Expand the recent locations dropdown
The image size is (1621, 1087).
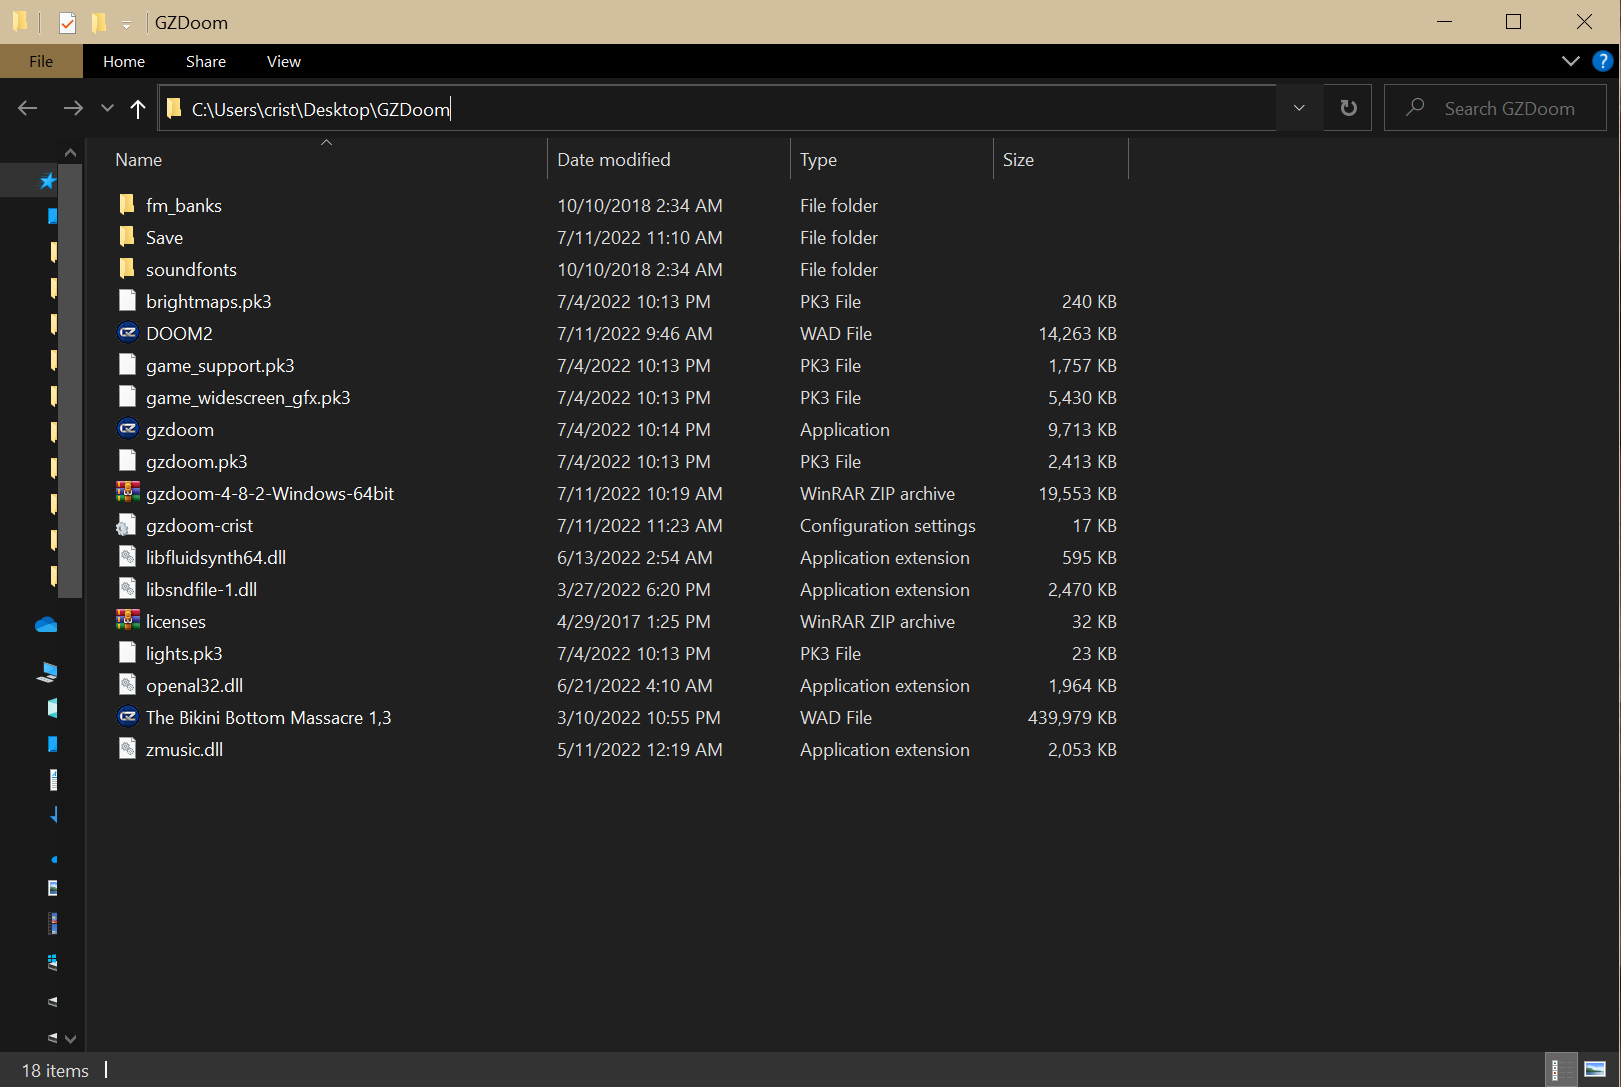107,108
